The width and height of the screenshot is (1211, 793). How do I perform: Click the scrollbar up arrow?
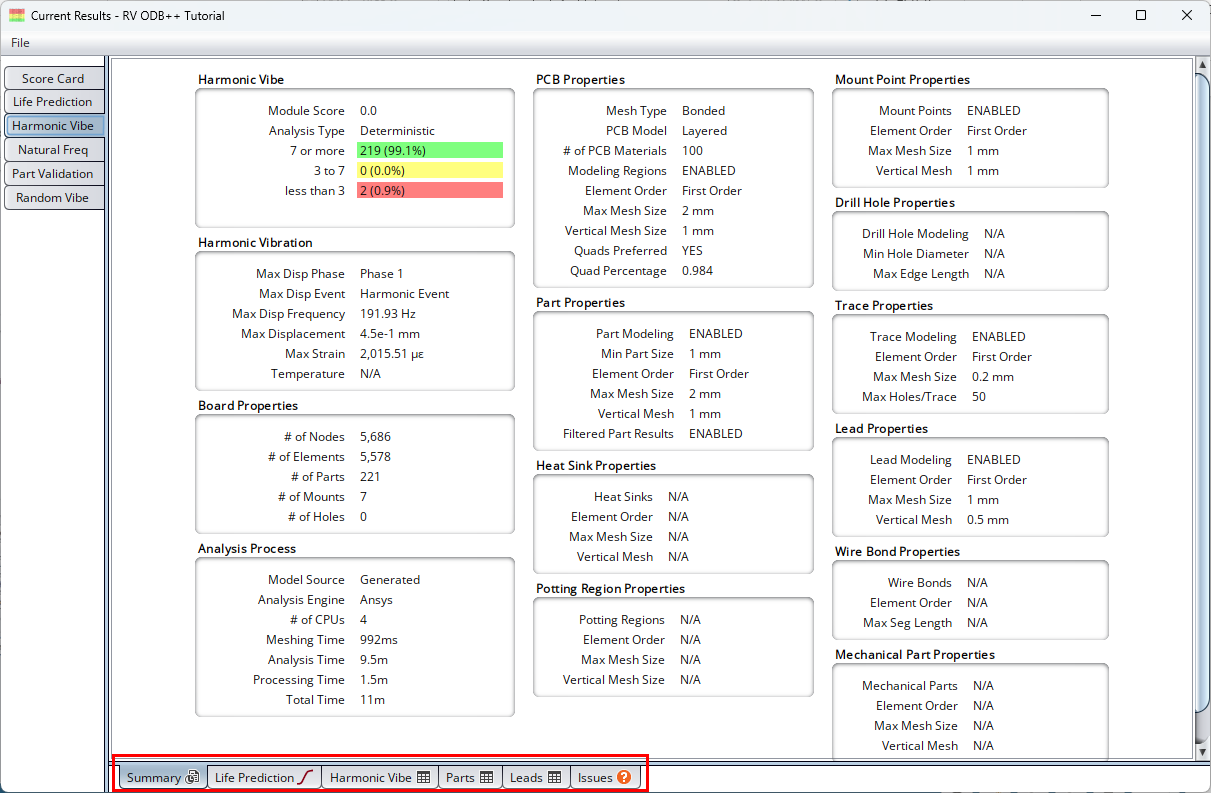tap(1201, 66)
